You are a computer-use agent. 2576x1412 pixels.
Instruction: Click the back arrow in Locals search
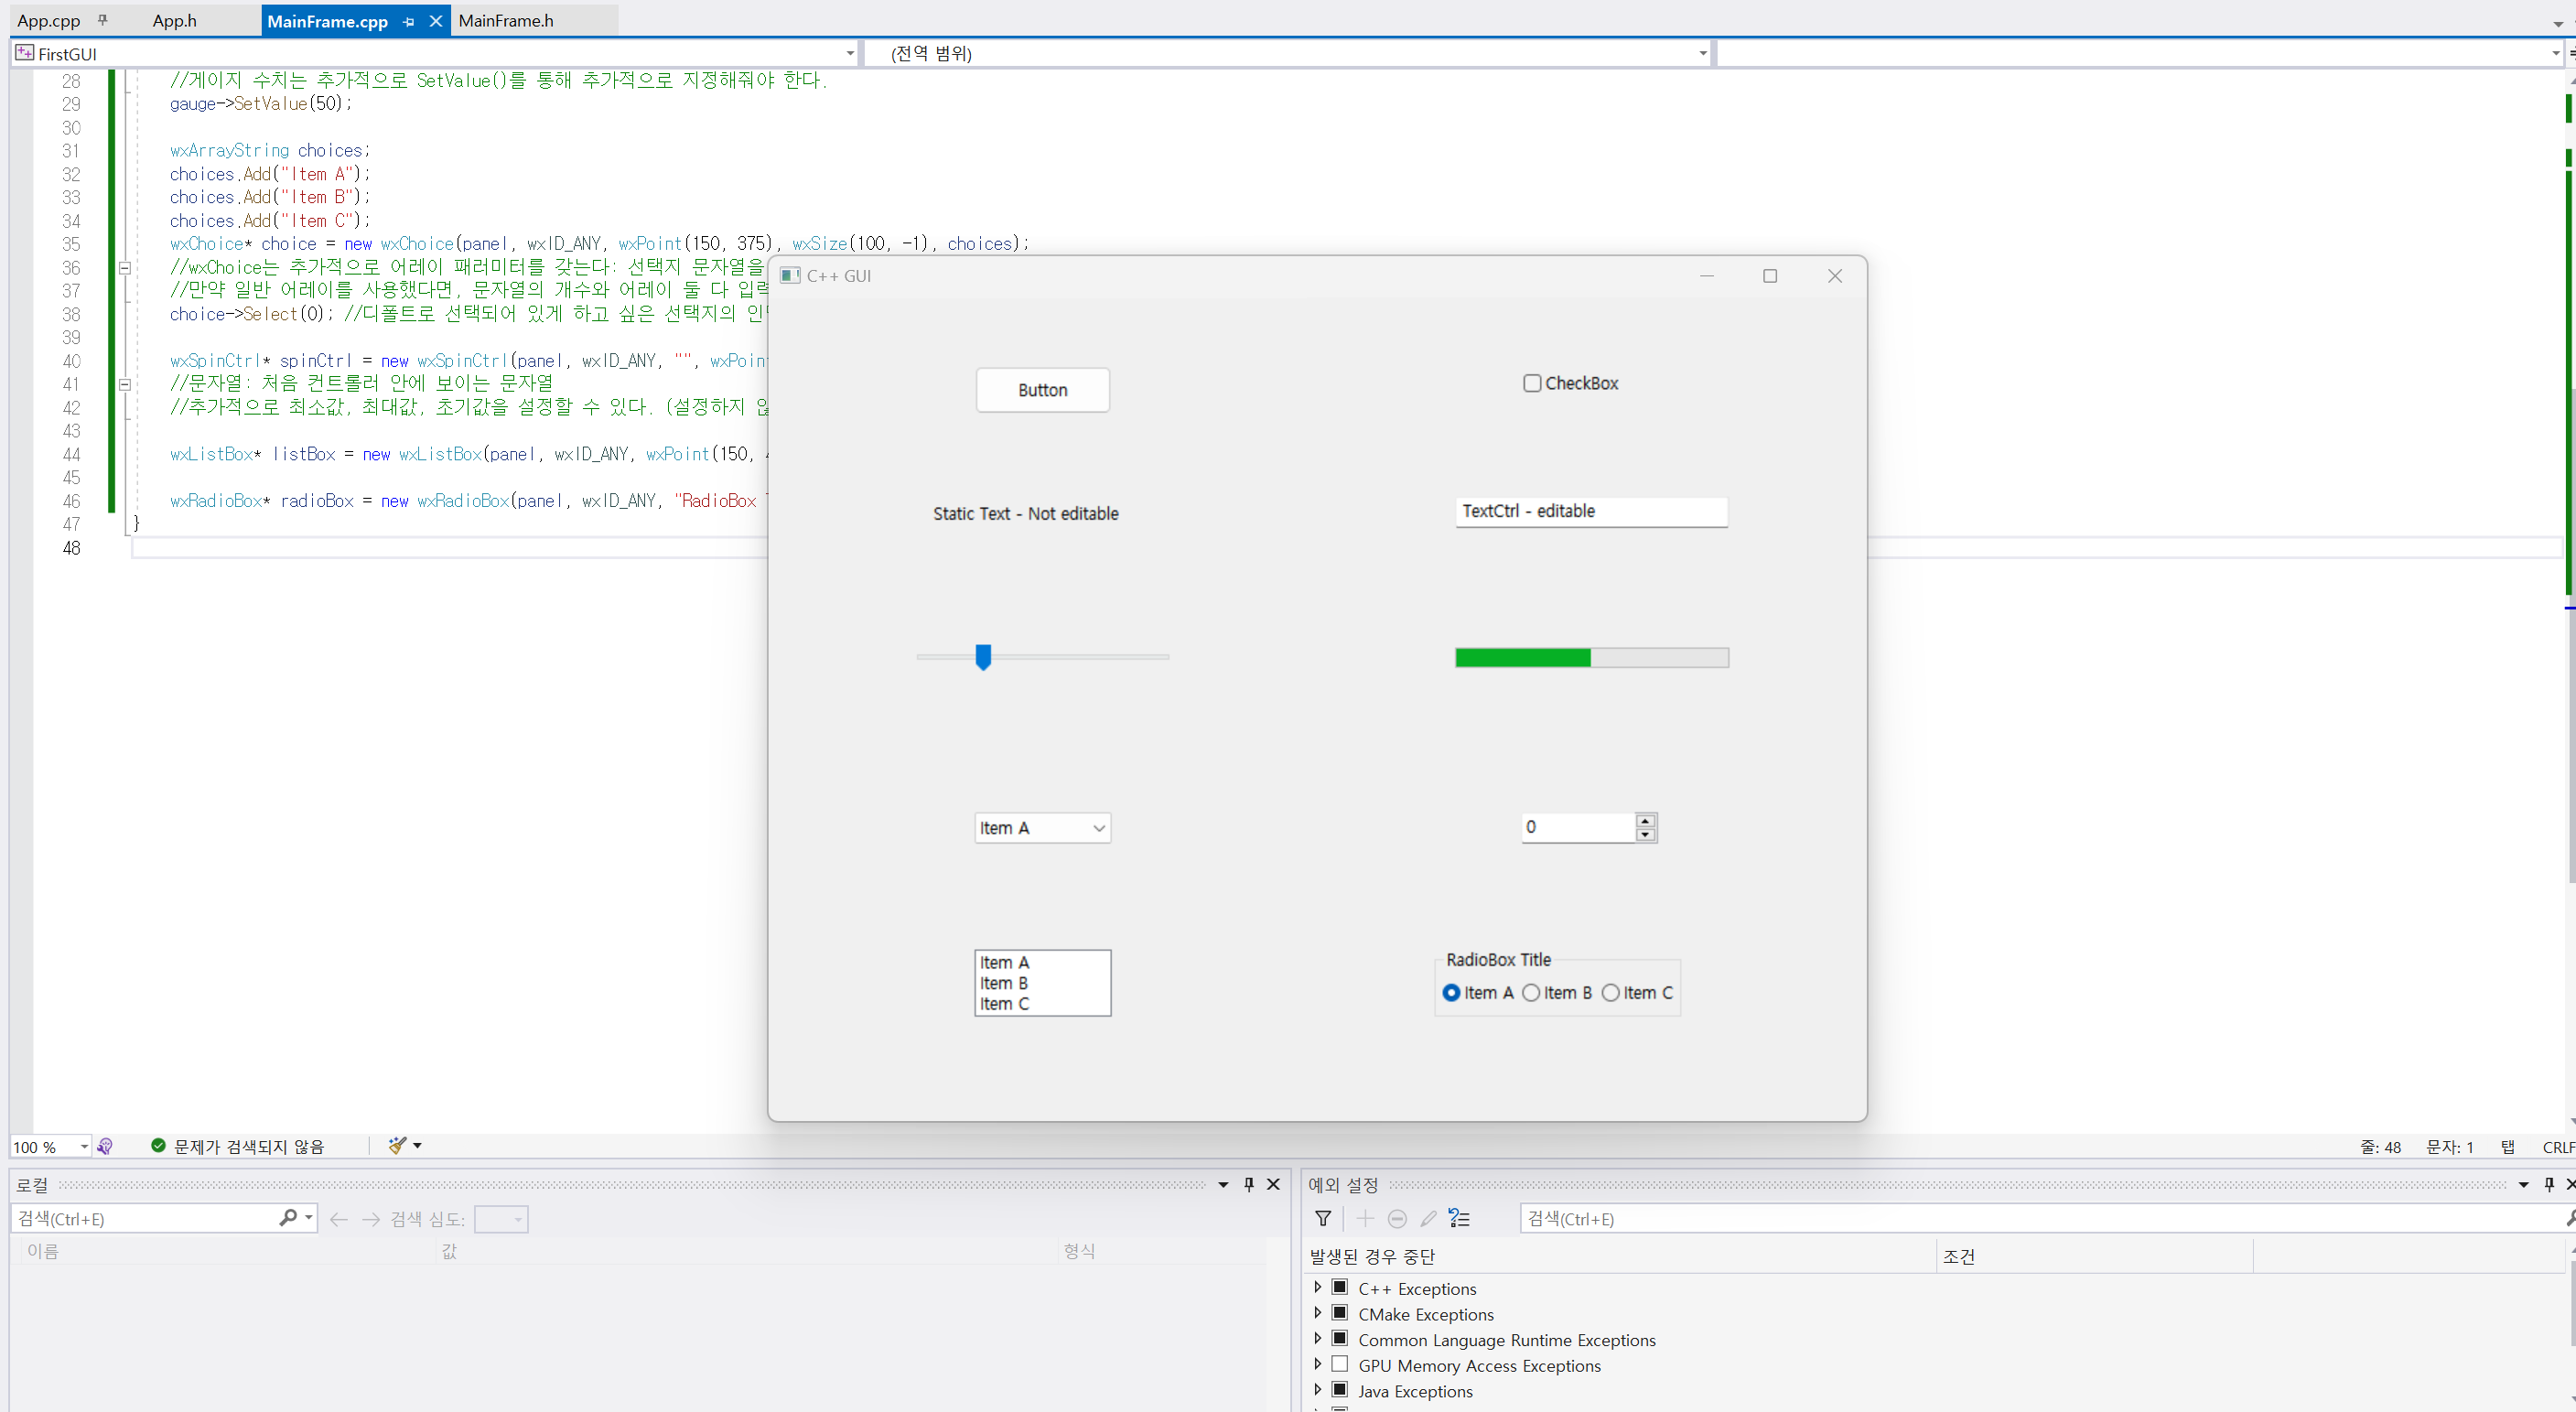coord(339,1219)
